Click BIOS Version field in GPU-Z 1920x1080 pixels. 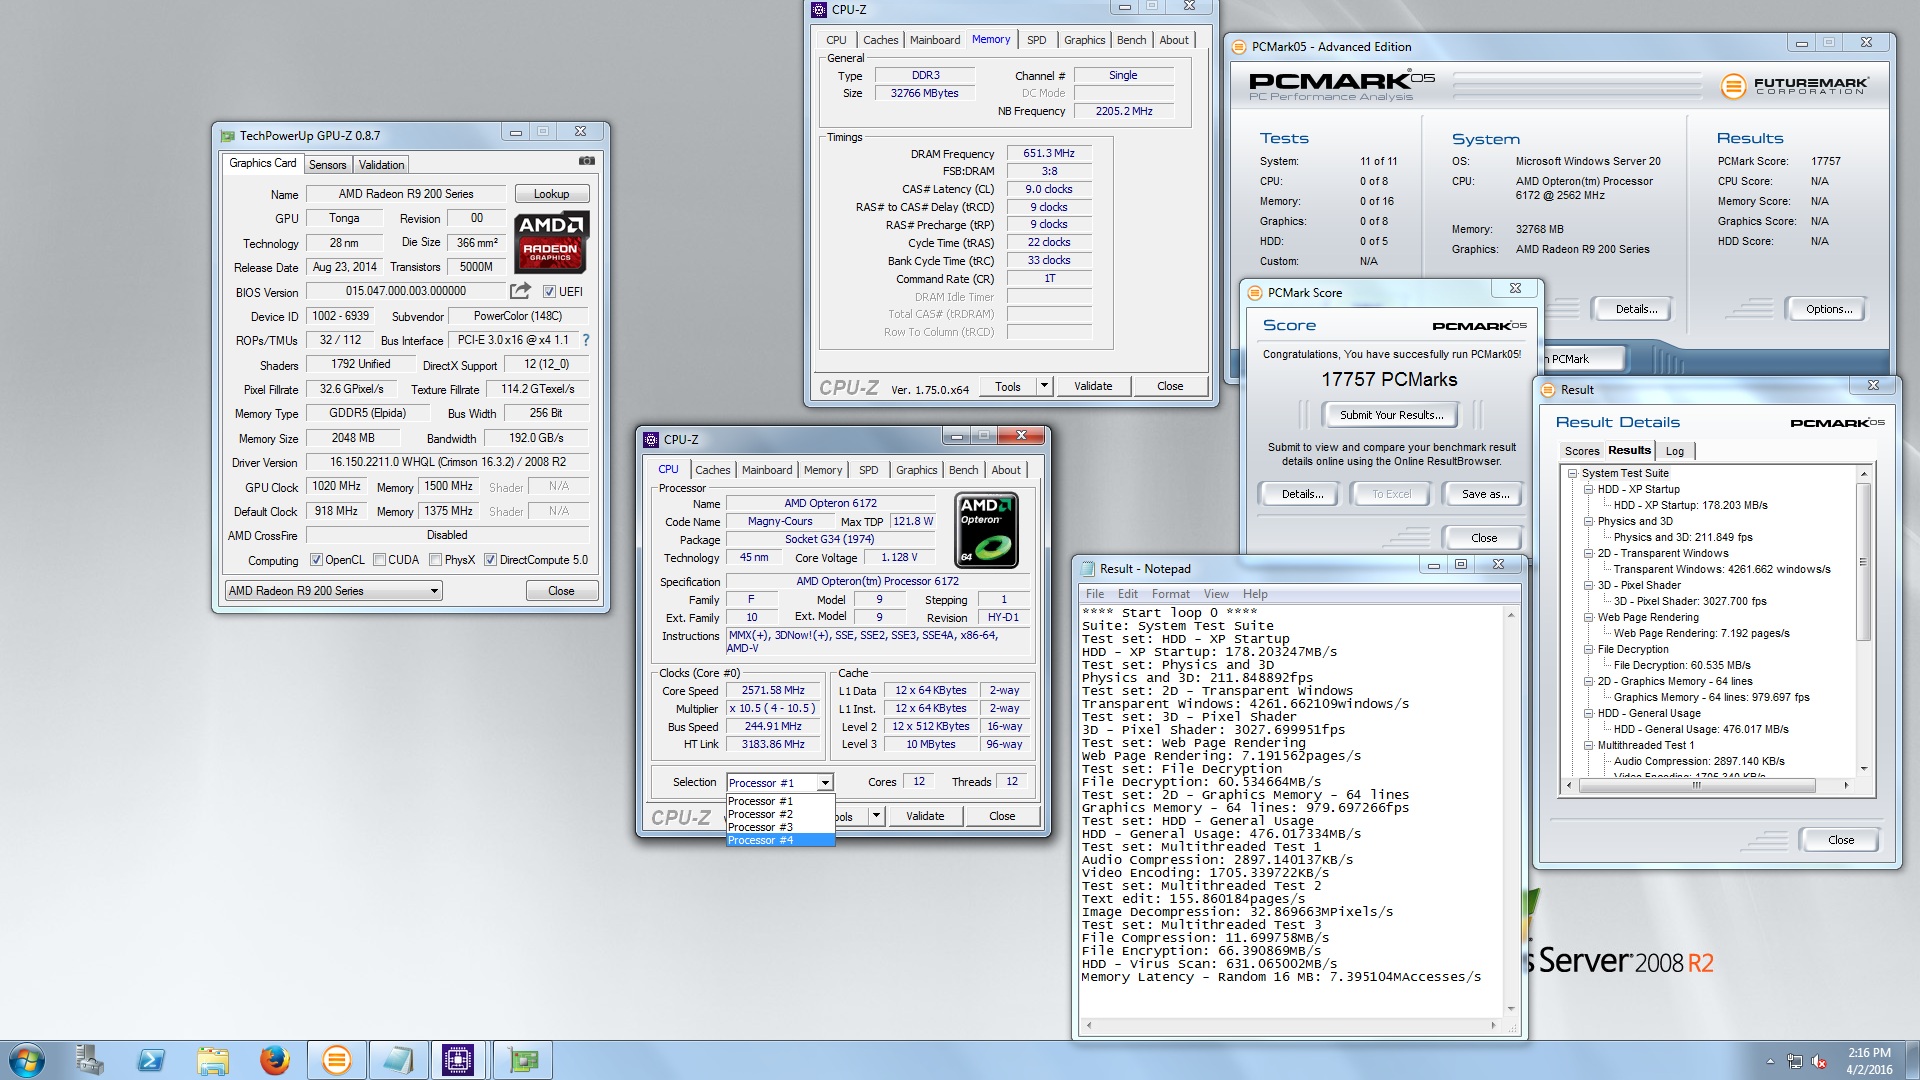coord(405,291)
